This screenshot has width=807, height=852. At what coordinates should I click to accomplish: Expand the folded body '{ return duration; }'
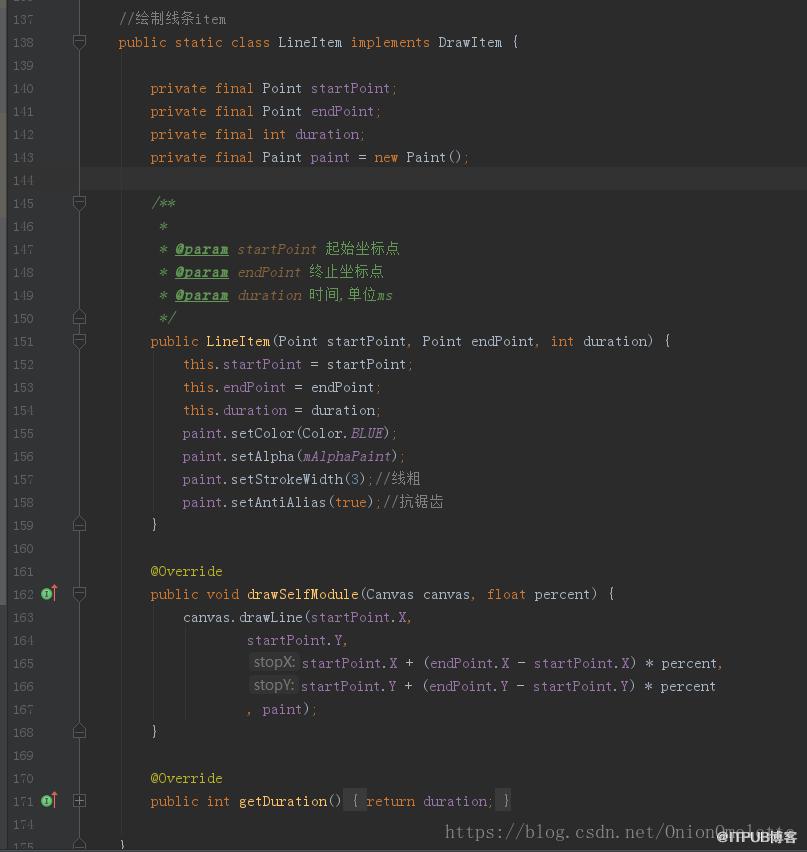(x=428, y=801)
